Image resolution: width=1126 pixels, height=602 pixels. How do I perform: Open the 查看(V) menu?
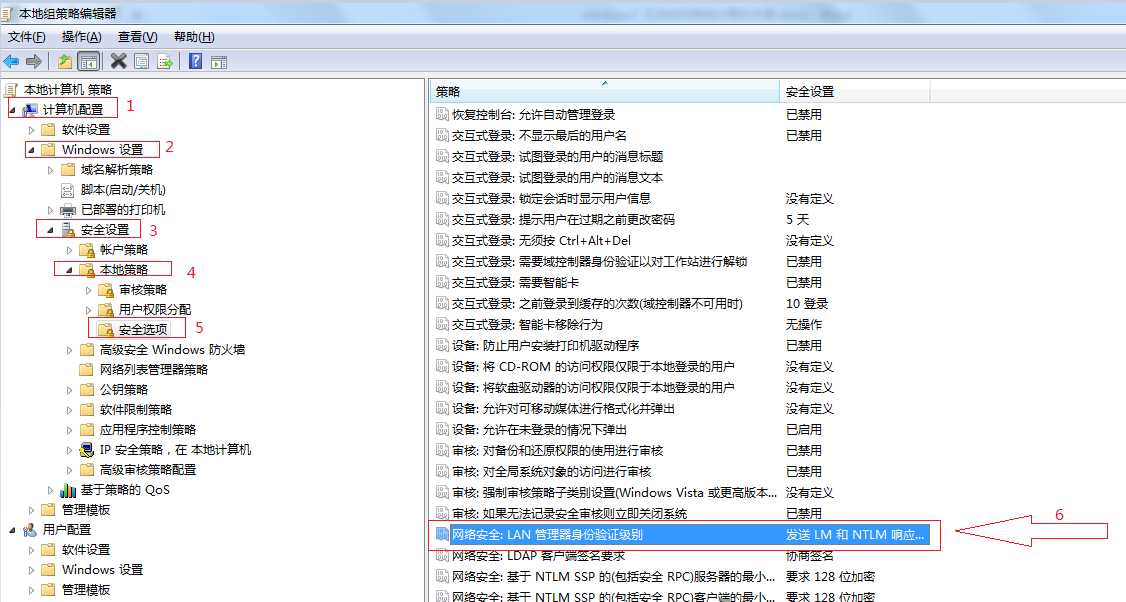tap(137, 37)
